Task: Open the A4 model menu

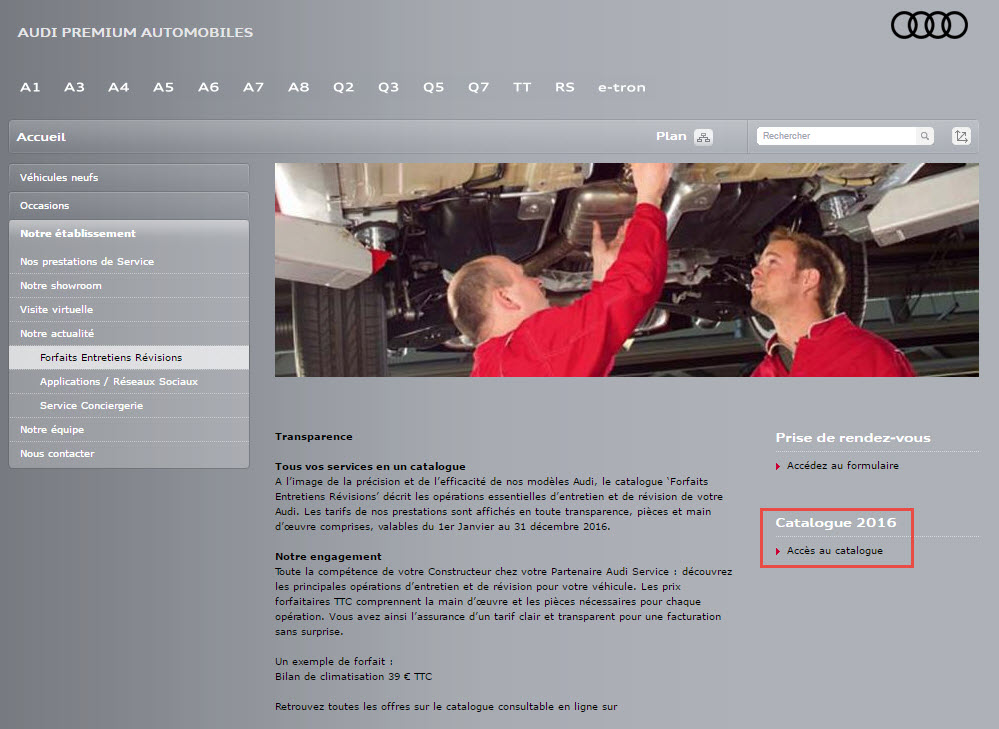Action: [x=119, y=87]
